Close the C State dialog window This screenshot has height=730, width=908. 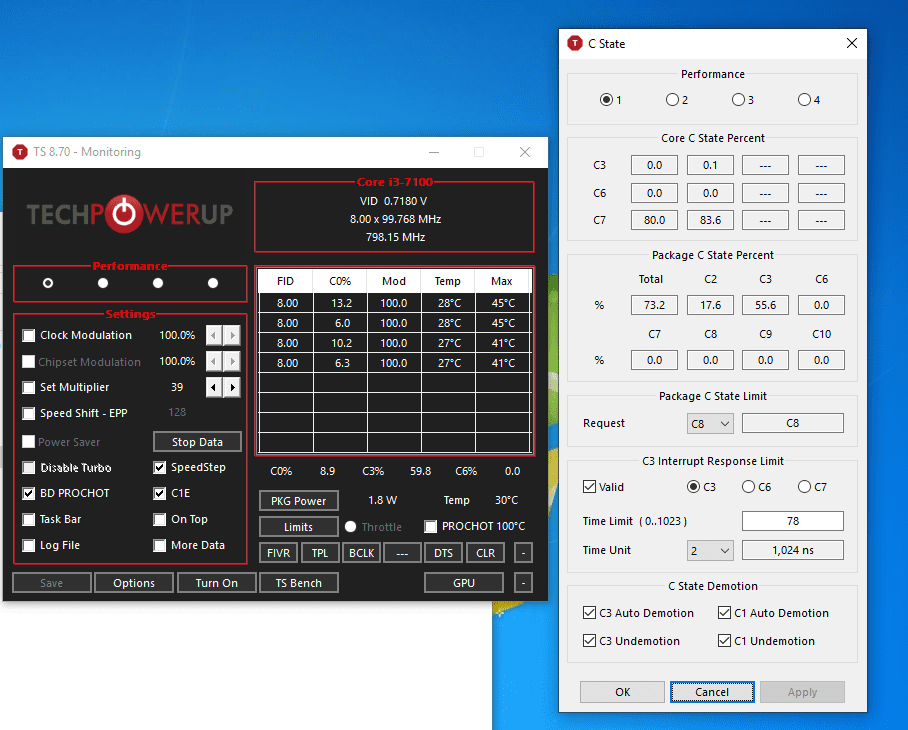click(x=851, y=43)
